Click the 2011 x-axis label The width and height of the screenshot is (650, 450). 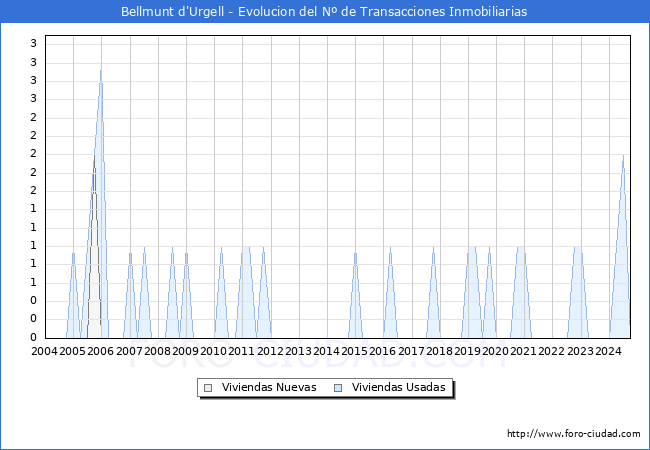pos(242,351)
